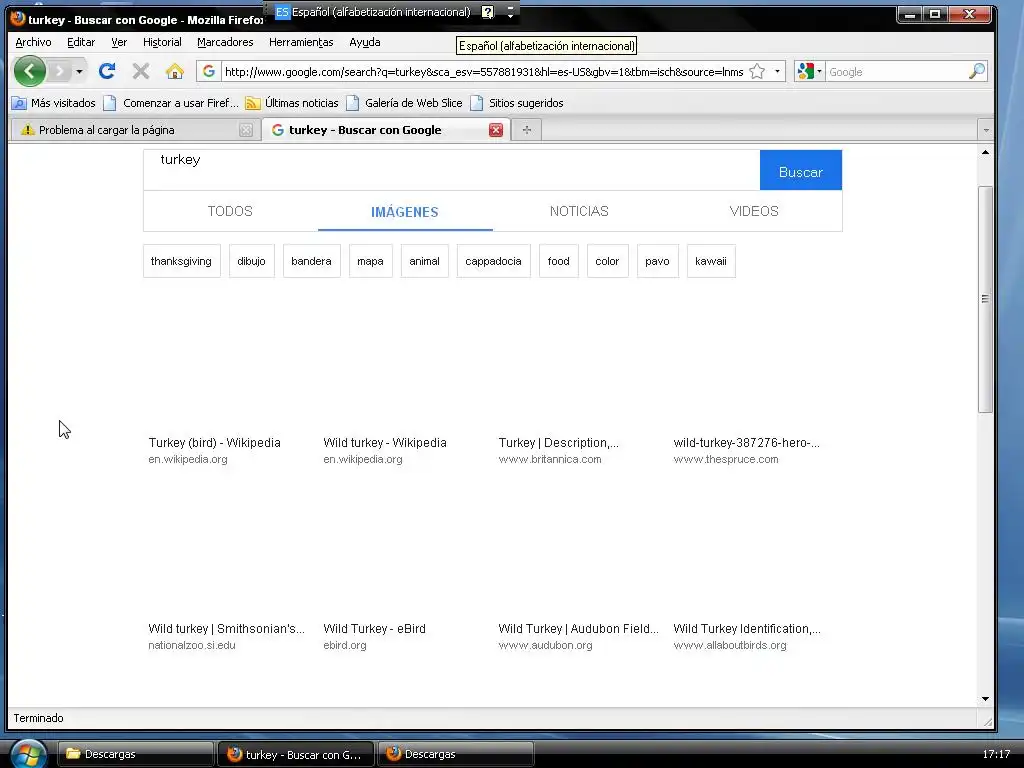Screen dimensions: 1024x768
Task: Open the search engine selector dropdown
Action: click(809, 71)
